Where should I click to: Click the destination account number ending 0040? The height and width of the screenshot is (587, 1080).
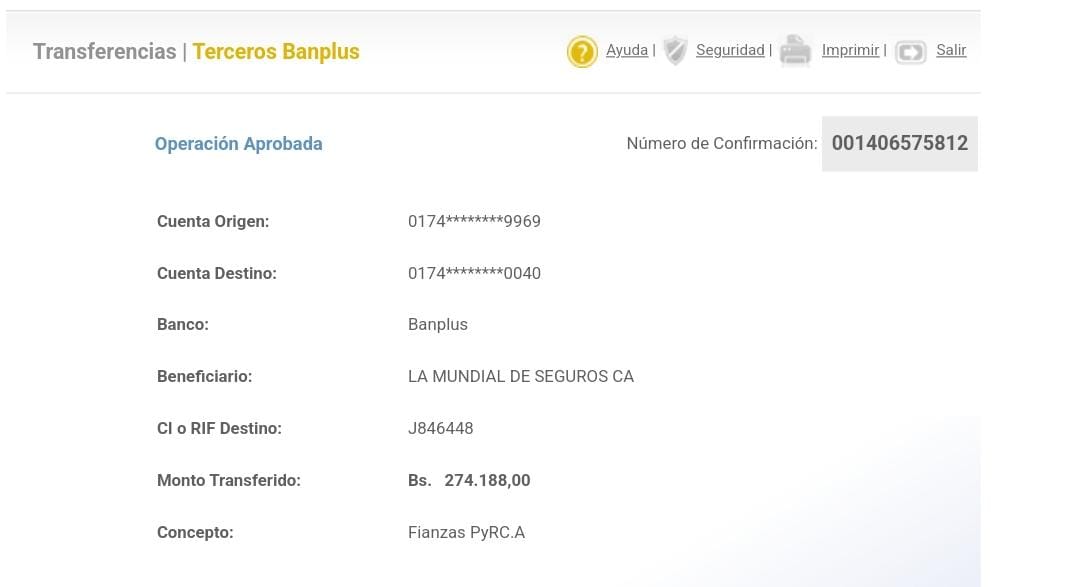coord(474,273)
